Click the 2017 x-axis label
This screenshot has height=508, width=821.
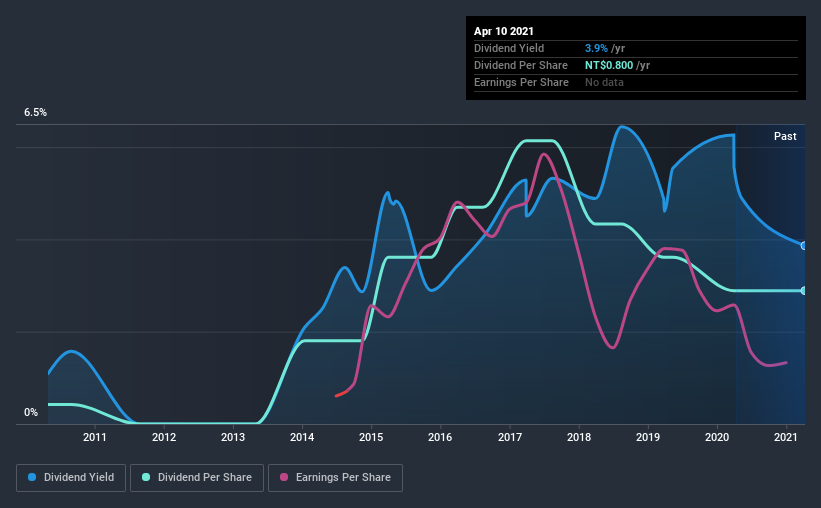[510, 437]
